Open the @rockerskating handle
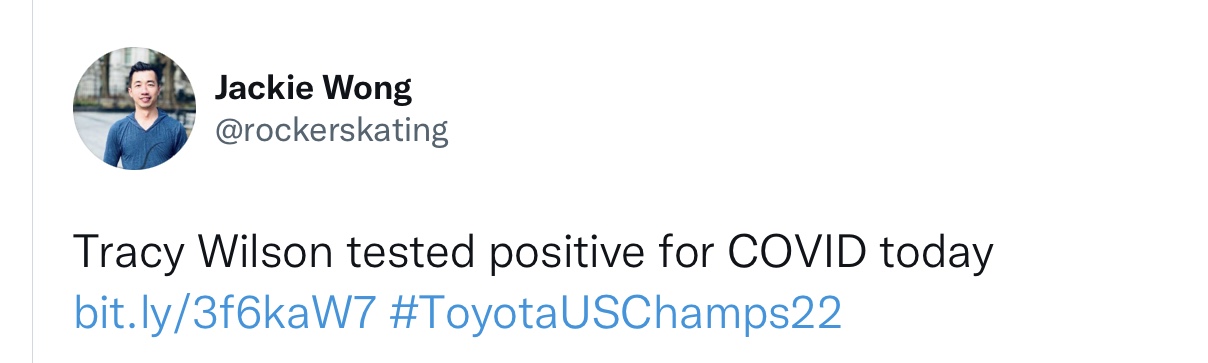This screenshot has height=363, width=1208. (x=331, y=131)
